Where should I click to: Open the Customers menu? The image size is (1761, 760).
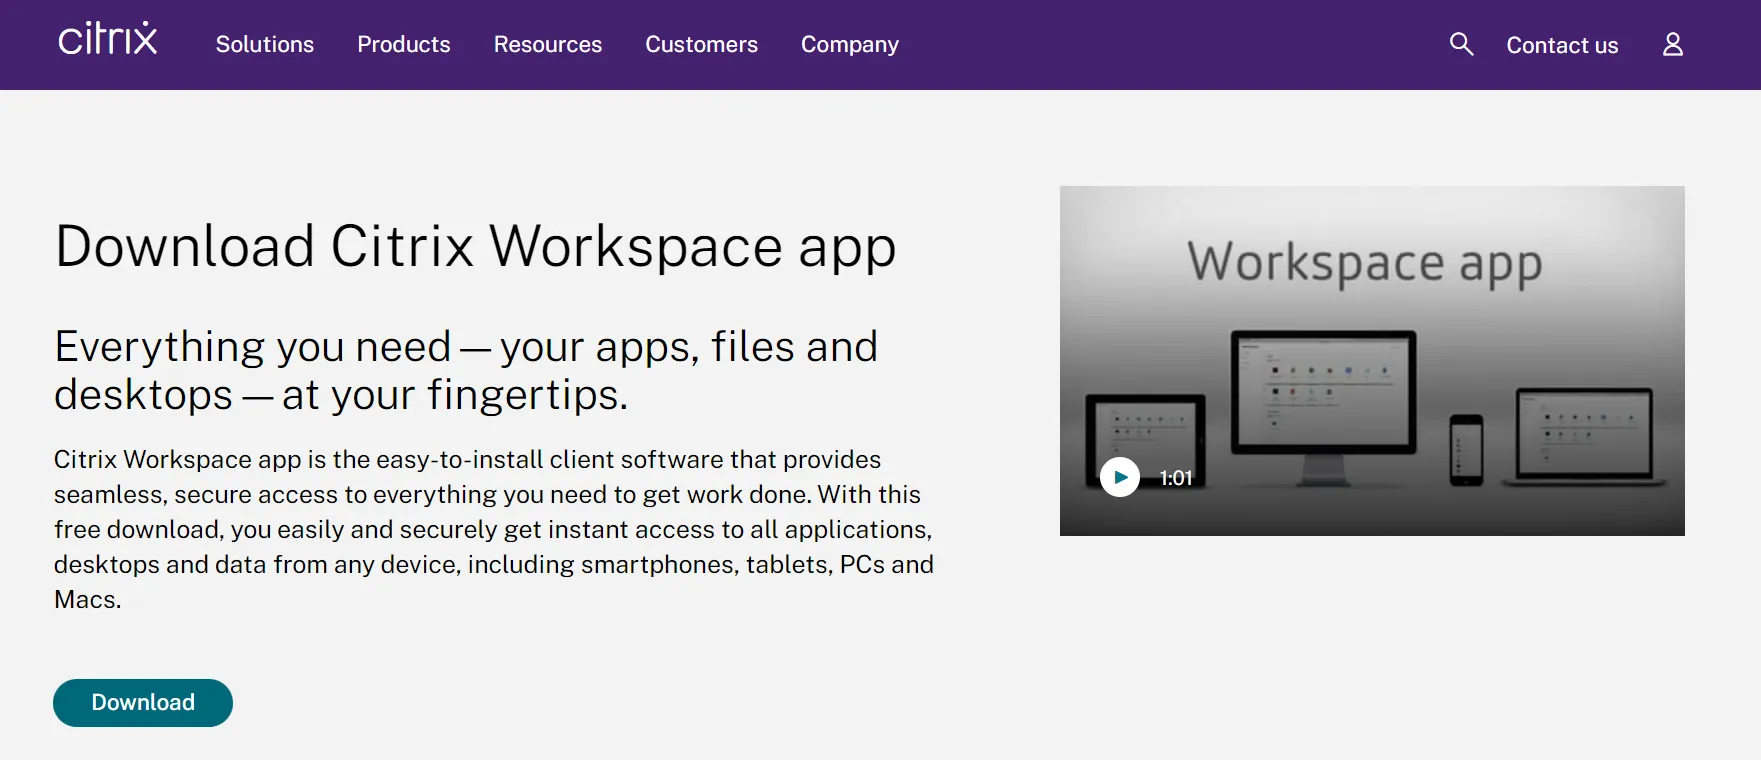tap(701, 44)
